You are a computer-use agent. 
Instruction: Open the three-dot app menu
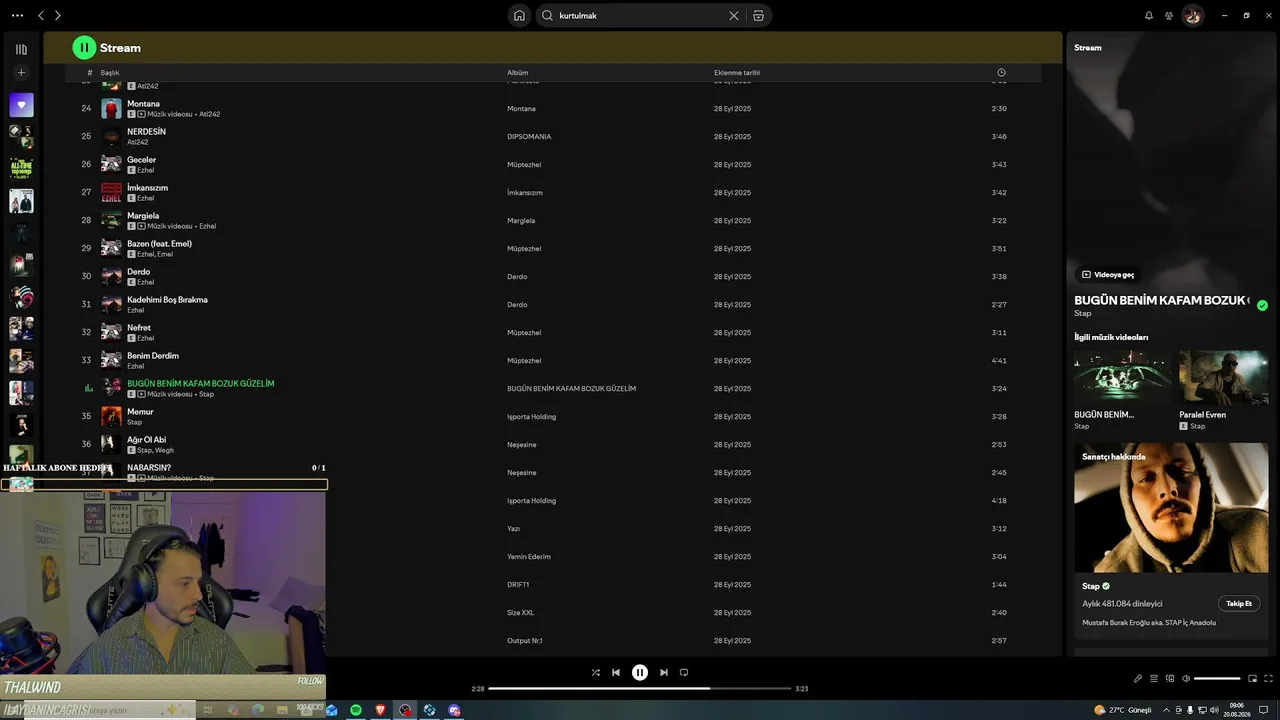[15, 16]
